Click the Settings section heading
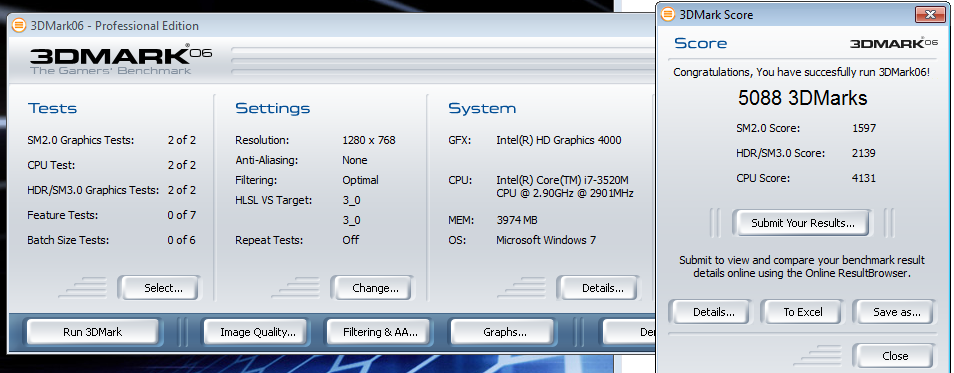Viewport: 954px width, 373px height. [x=273, y=108]
